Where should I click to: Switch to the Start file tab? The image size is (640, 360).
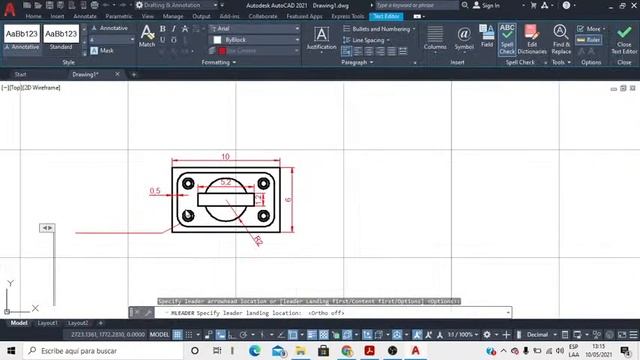click(x=20, y=74)
